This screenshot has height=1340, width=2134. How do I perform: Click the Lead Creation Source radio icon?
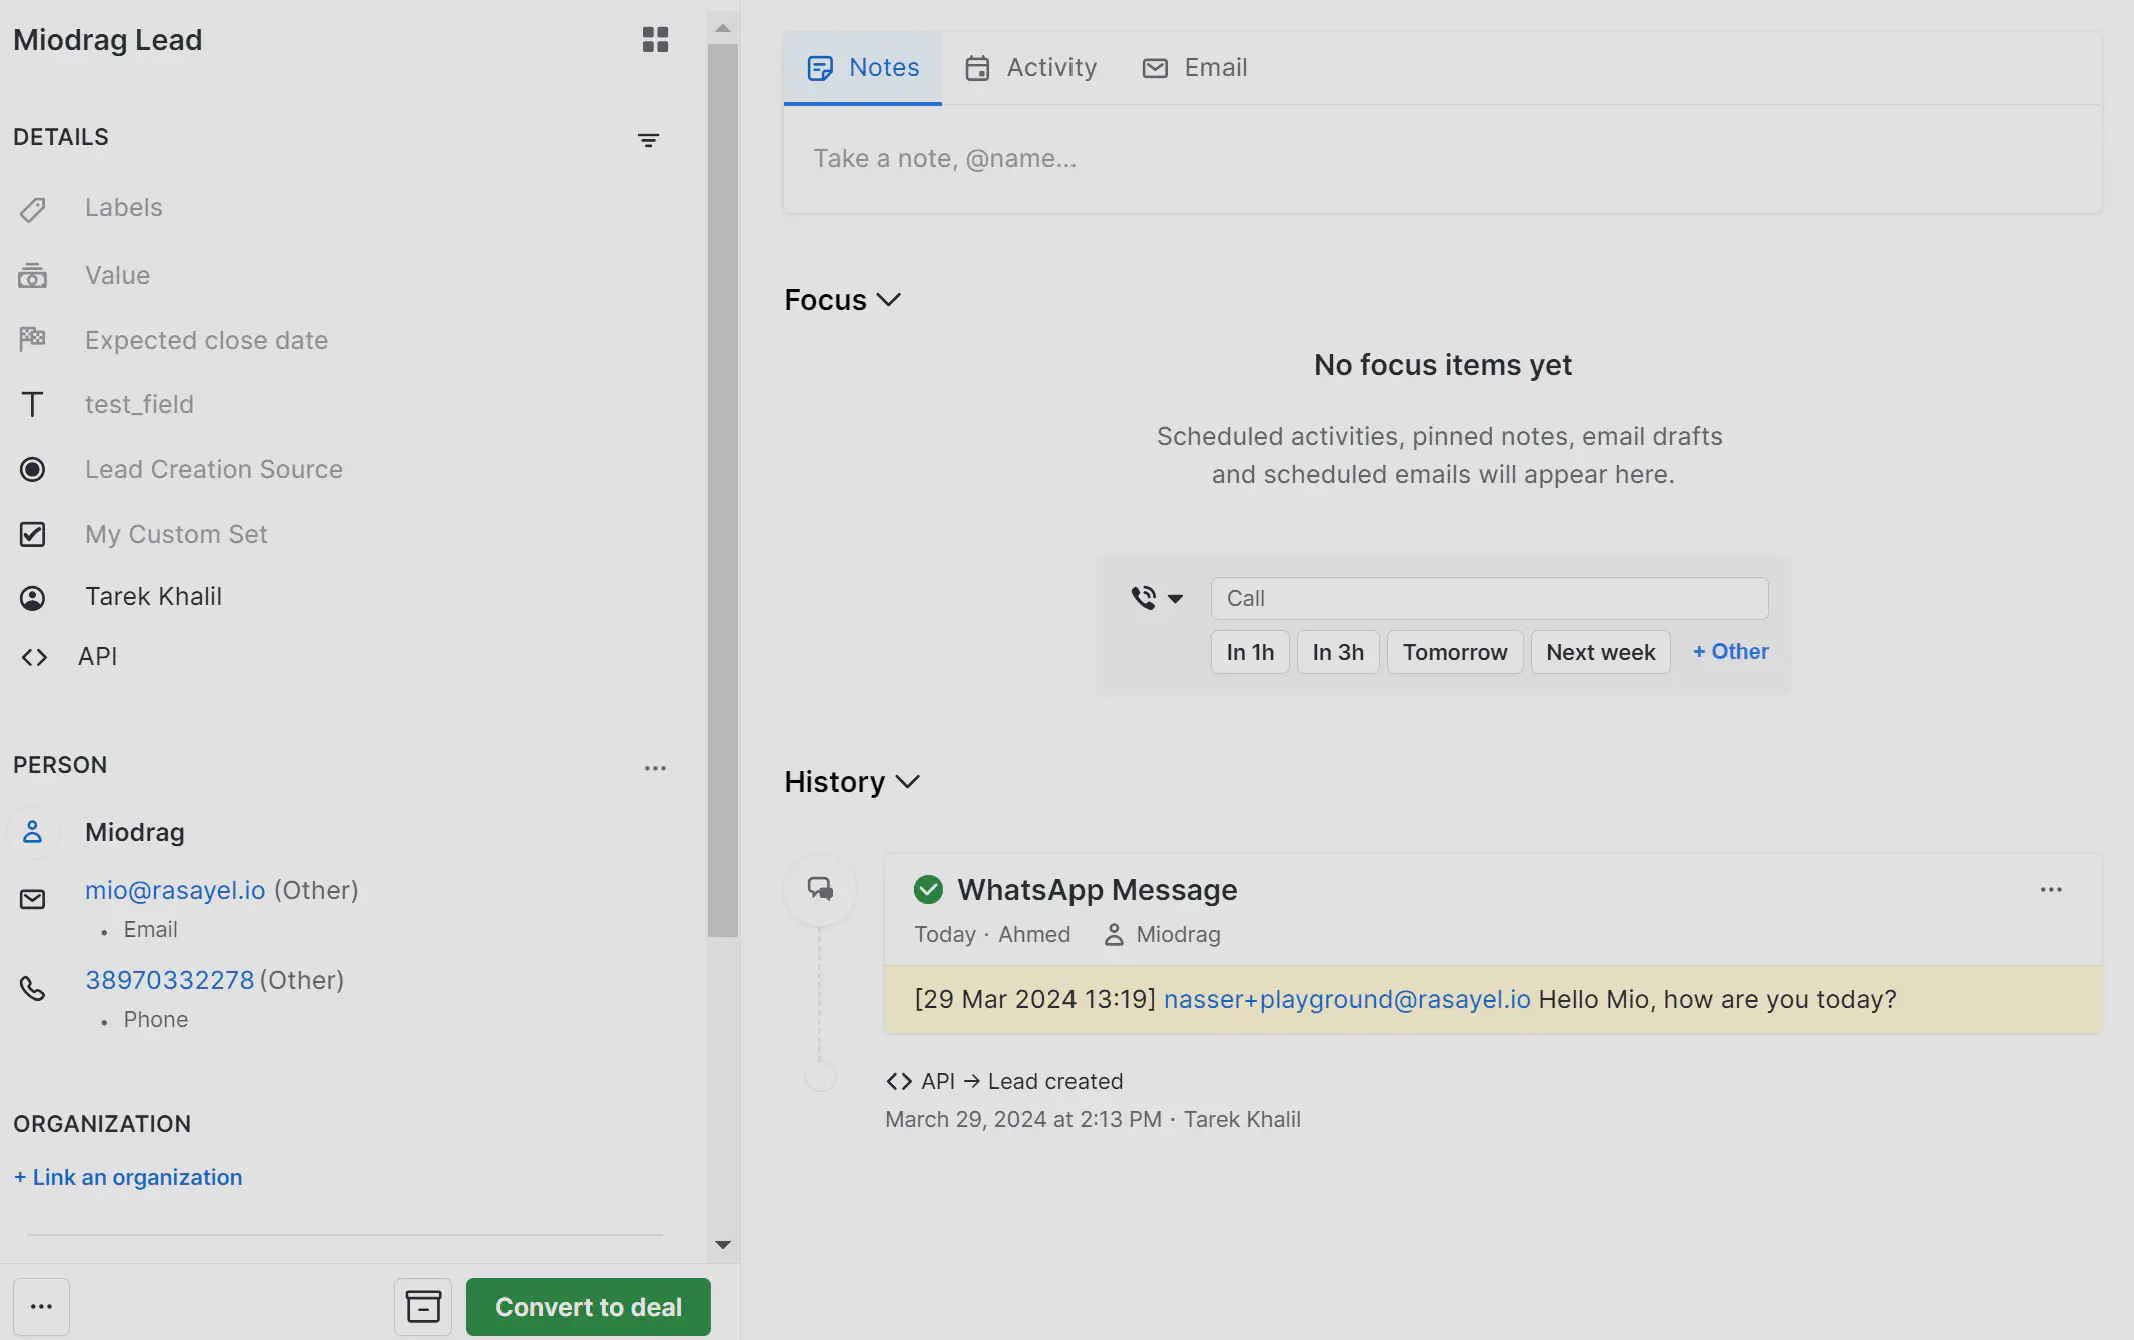pyautogui.click(x=32, y=469)
